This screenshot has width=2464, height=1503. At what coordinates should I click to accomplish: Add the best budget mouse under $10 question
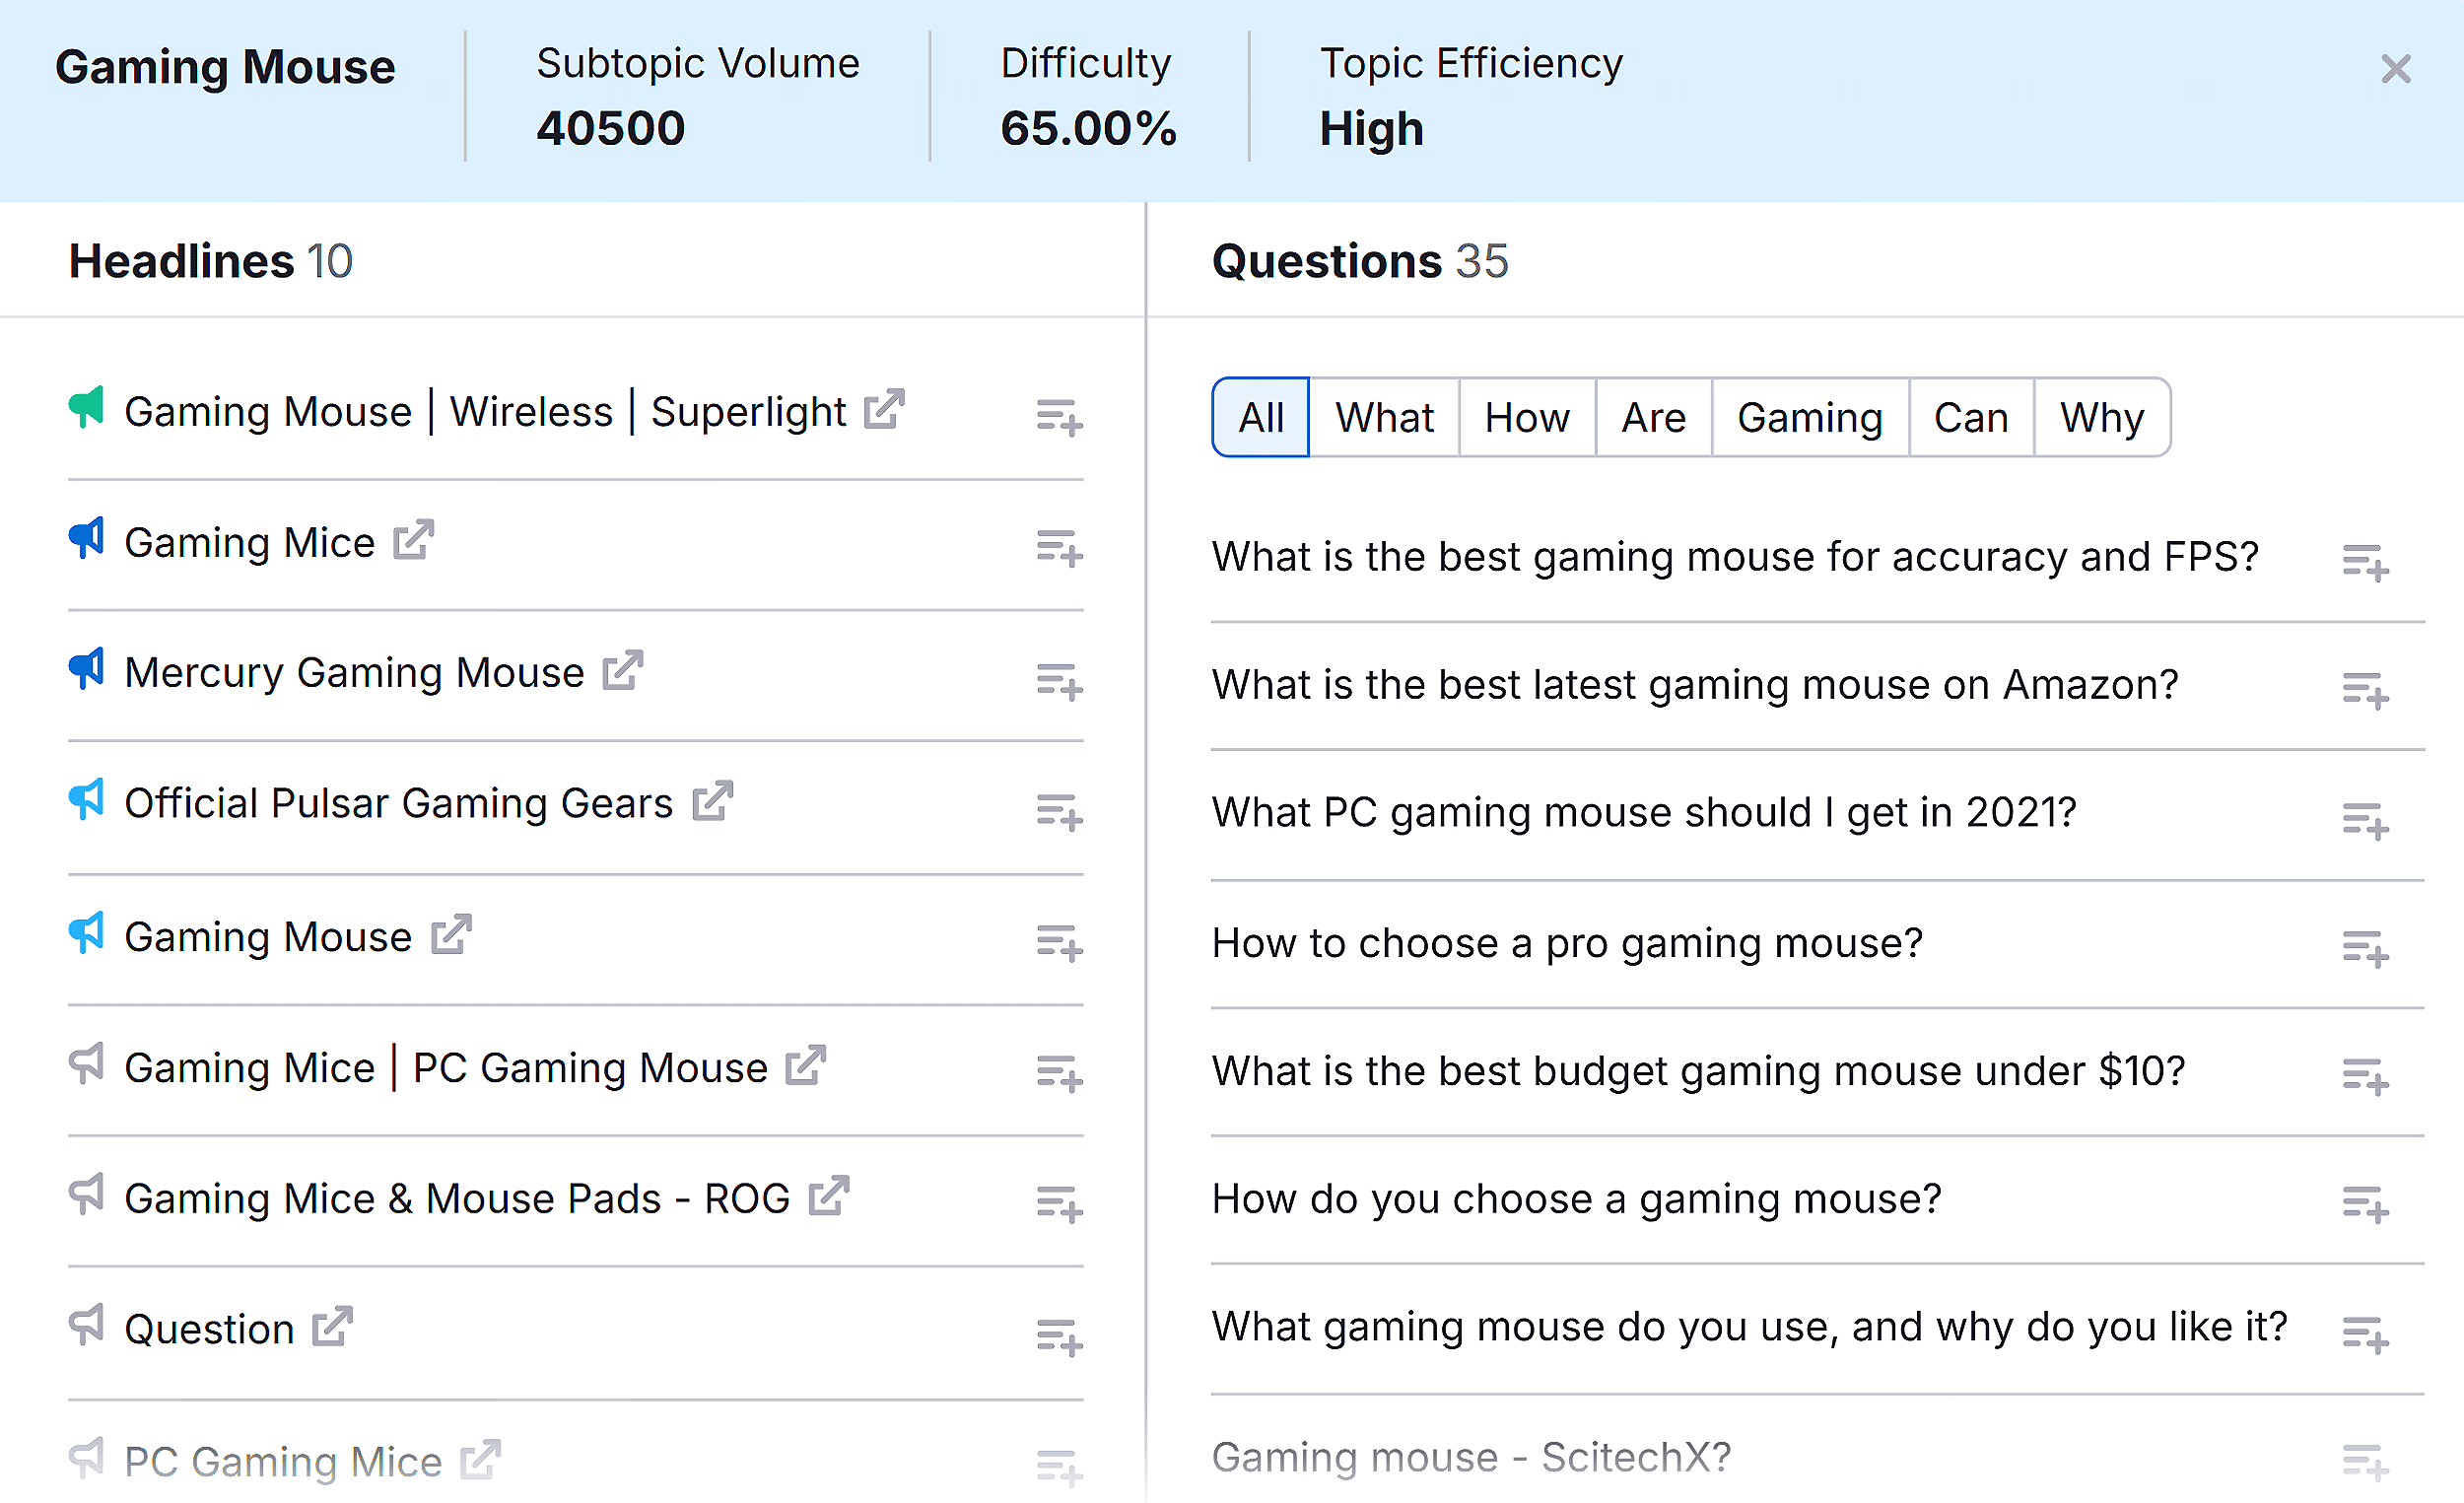(x=2365, y=1075)
